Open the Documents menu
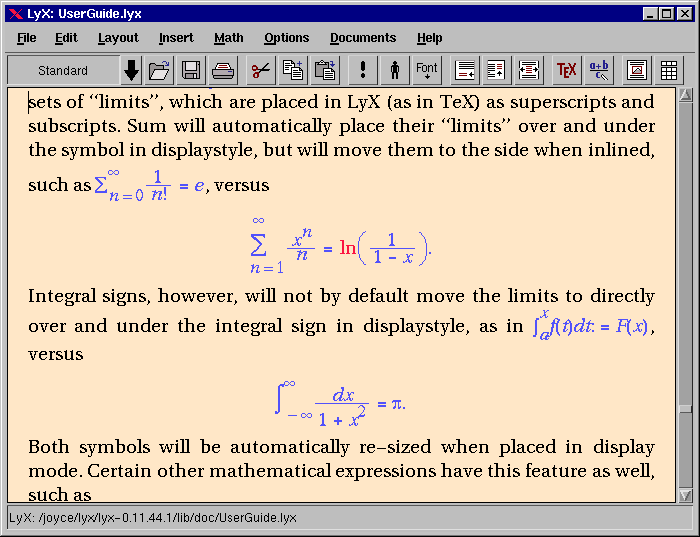 click(x=363, y=38)
